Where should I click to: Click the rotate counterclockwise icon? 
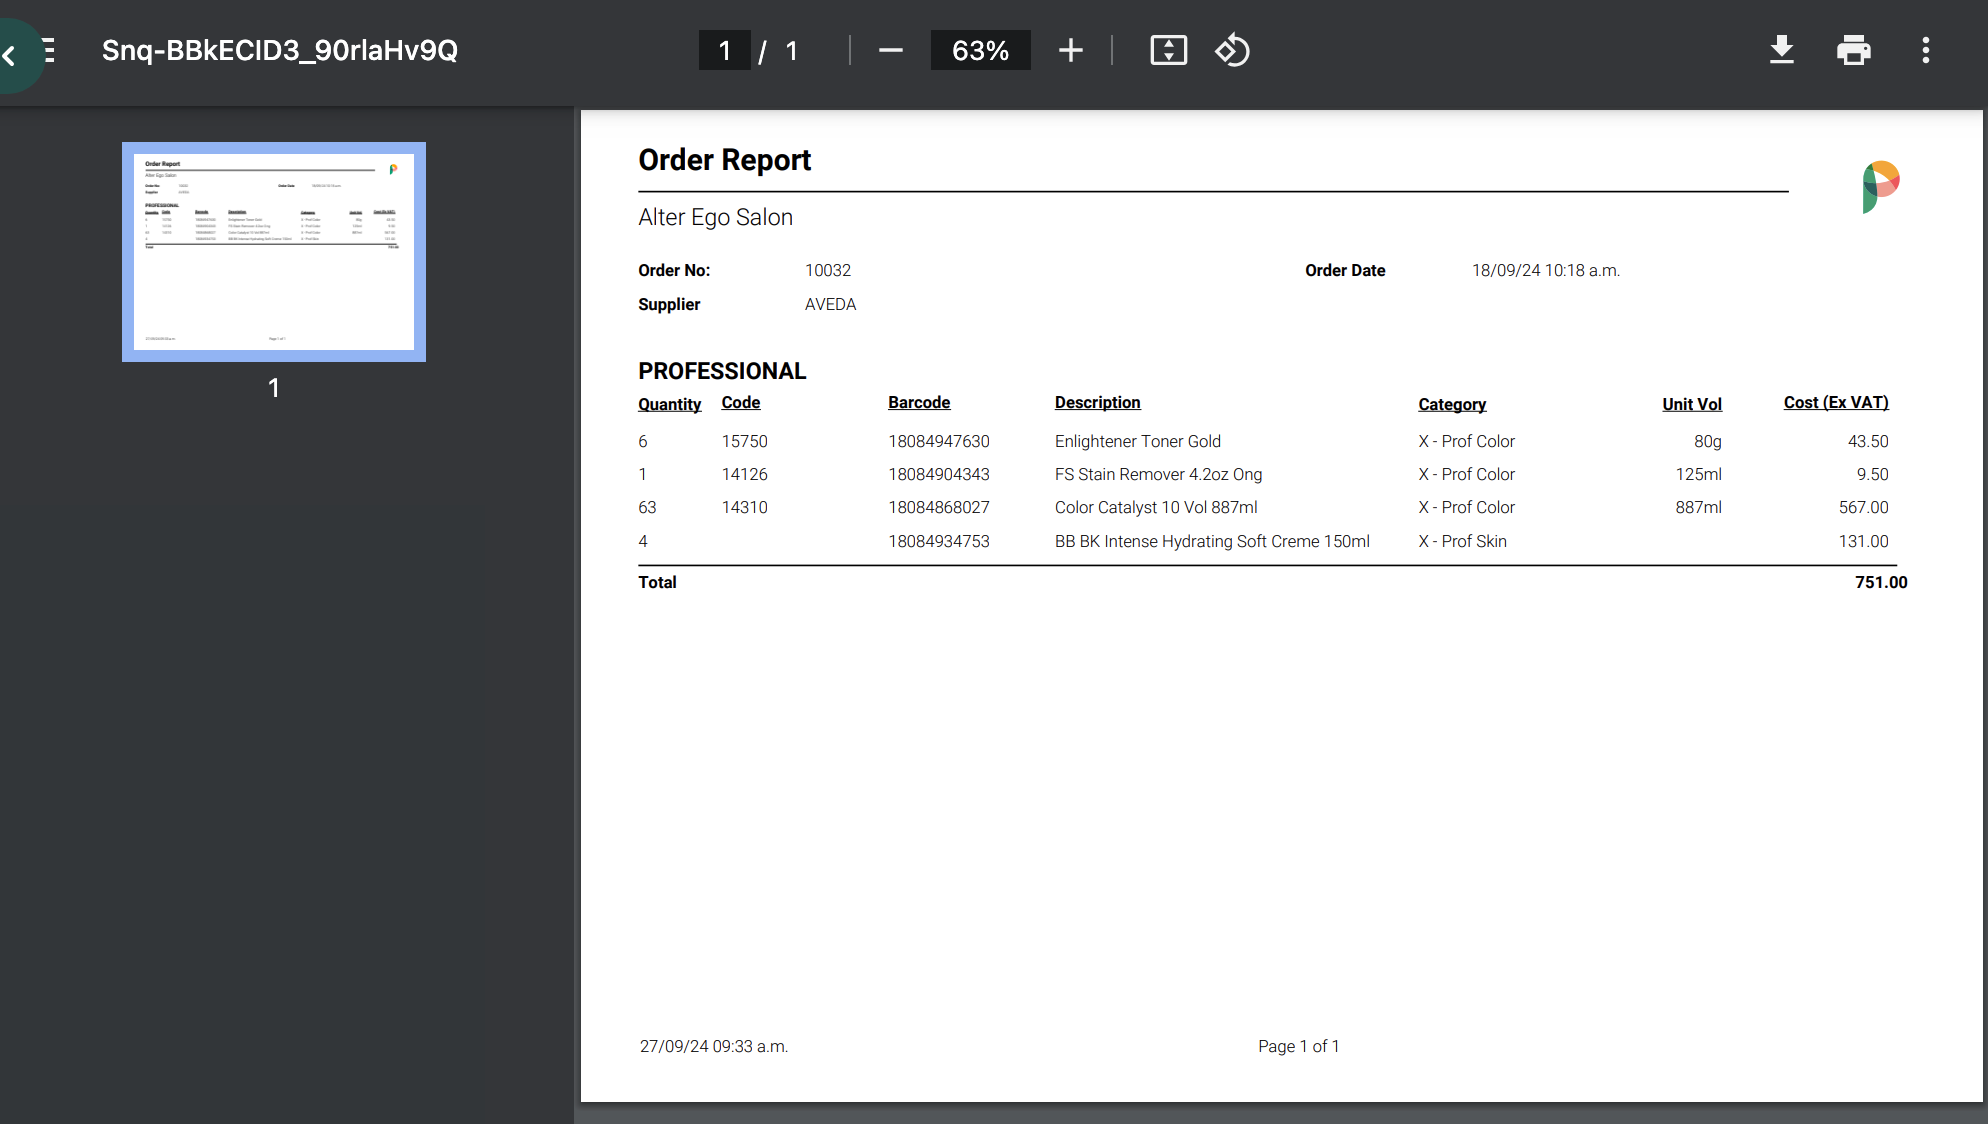[1232, 50]
